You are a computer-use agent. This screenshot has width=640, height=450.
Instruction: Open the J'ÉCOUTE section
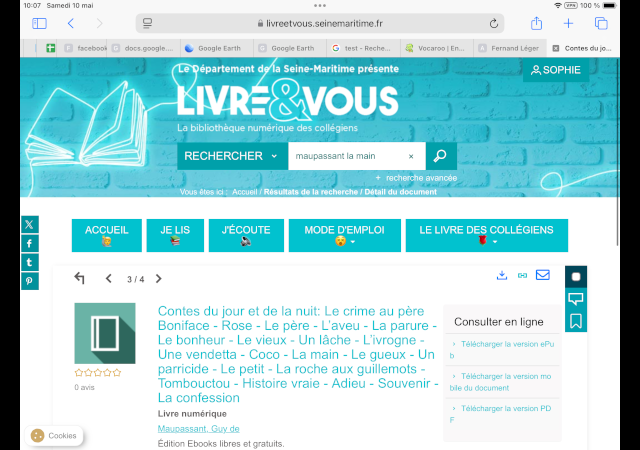pos(246,235)
